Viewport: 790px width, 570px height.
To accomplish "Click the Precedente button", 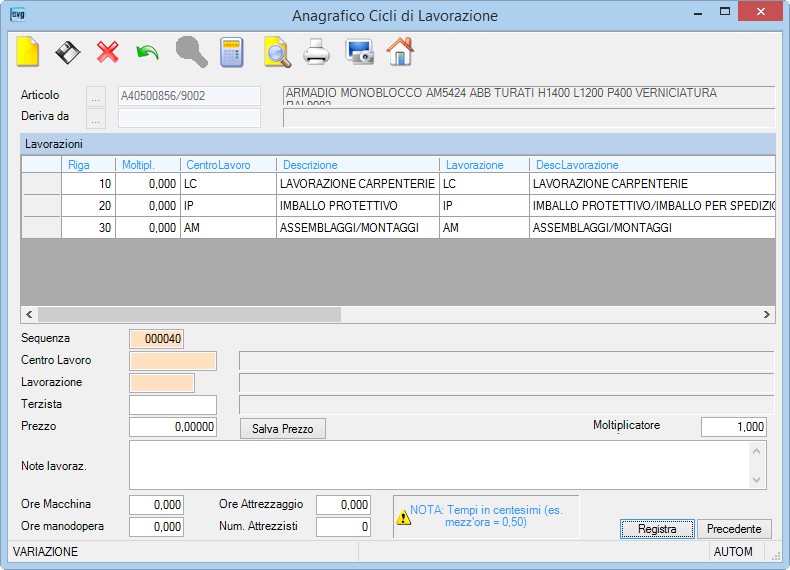I will (734, 529).
